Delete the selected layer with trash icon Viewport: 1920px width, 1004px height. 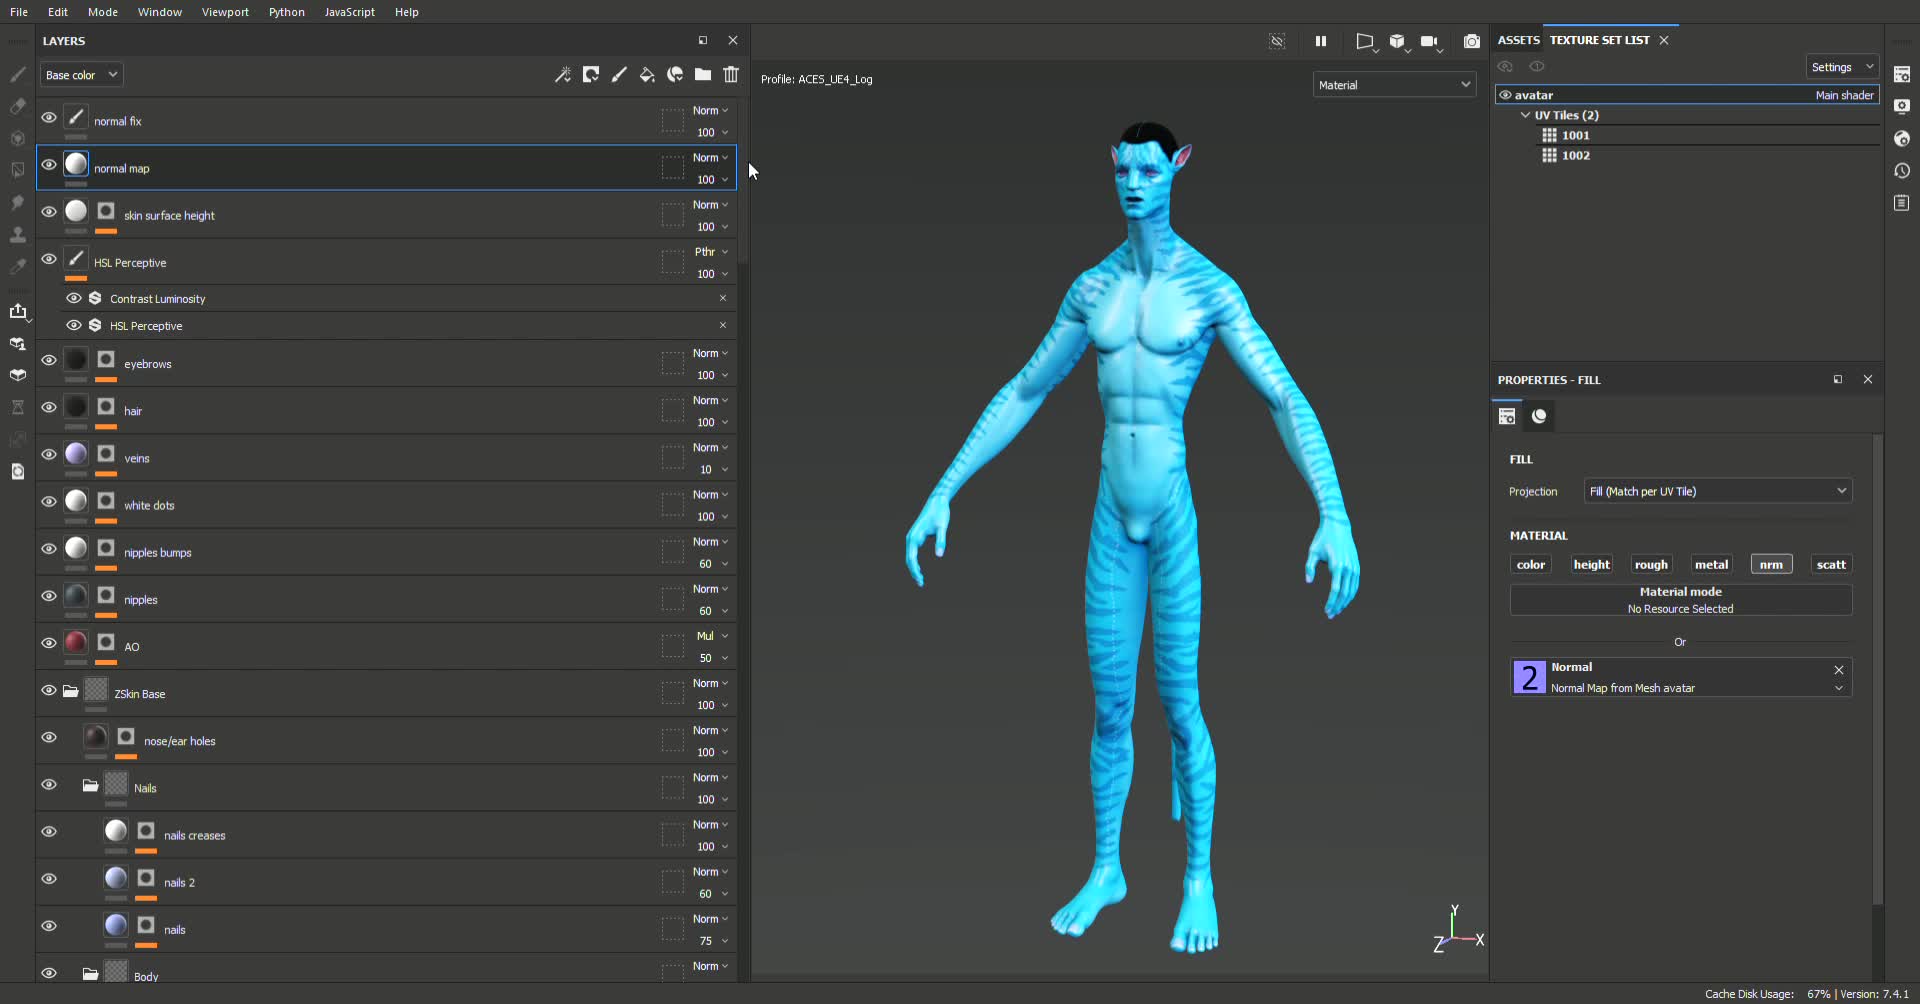pos(731,74)
